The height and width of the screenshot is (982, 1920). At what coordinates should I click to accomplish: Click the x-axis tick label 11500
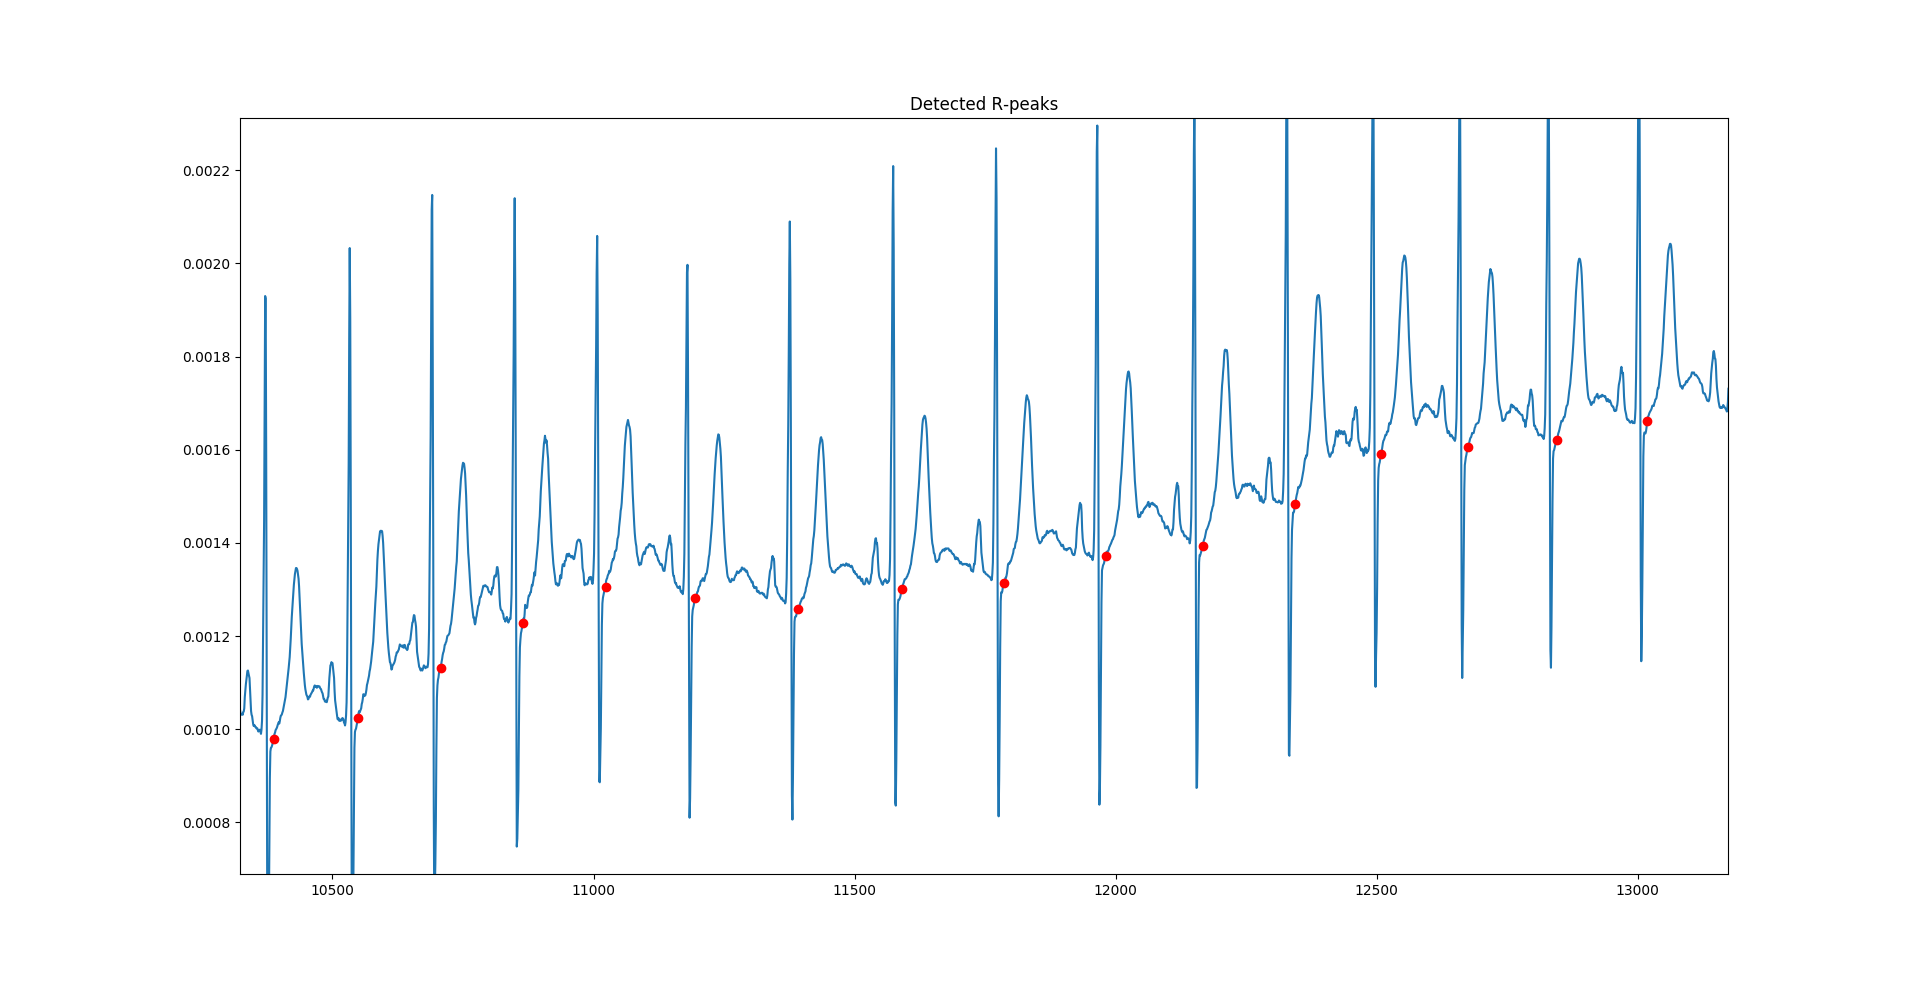[x=854, y=890]
